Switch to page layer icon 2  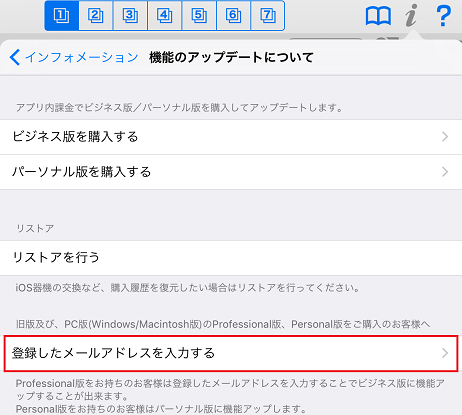tap(96, 16)
